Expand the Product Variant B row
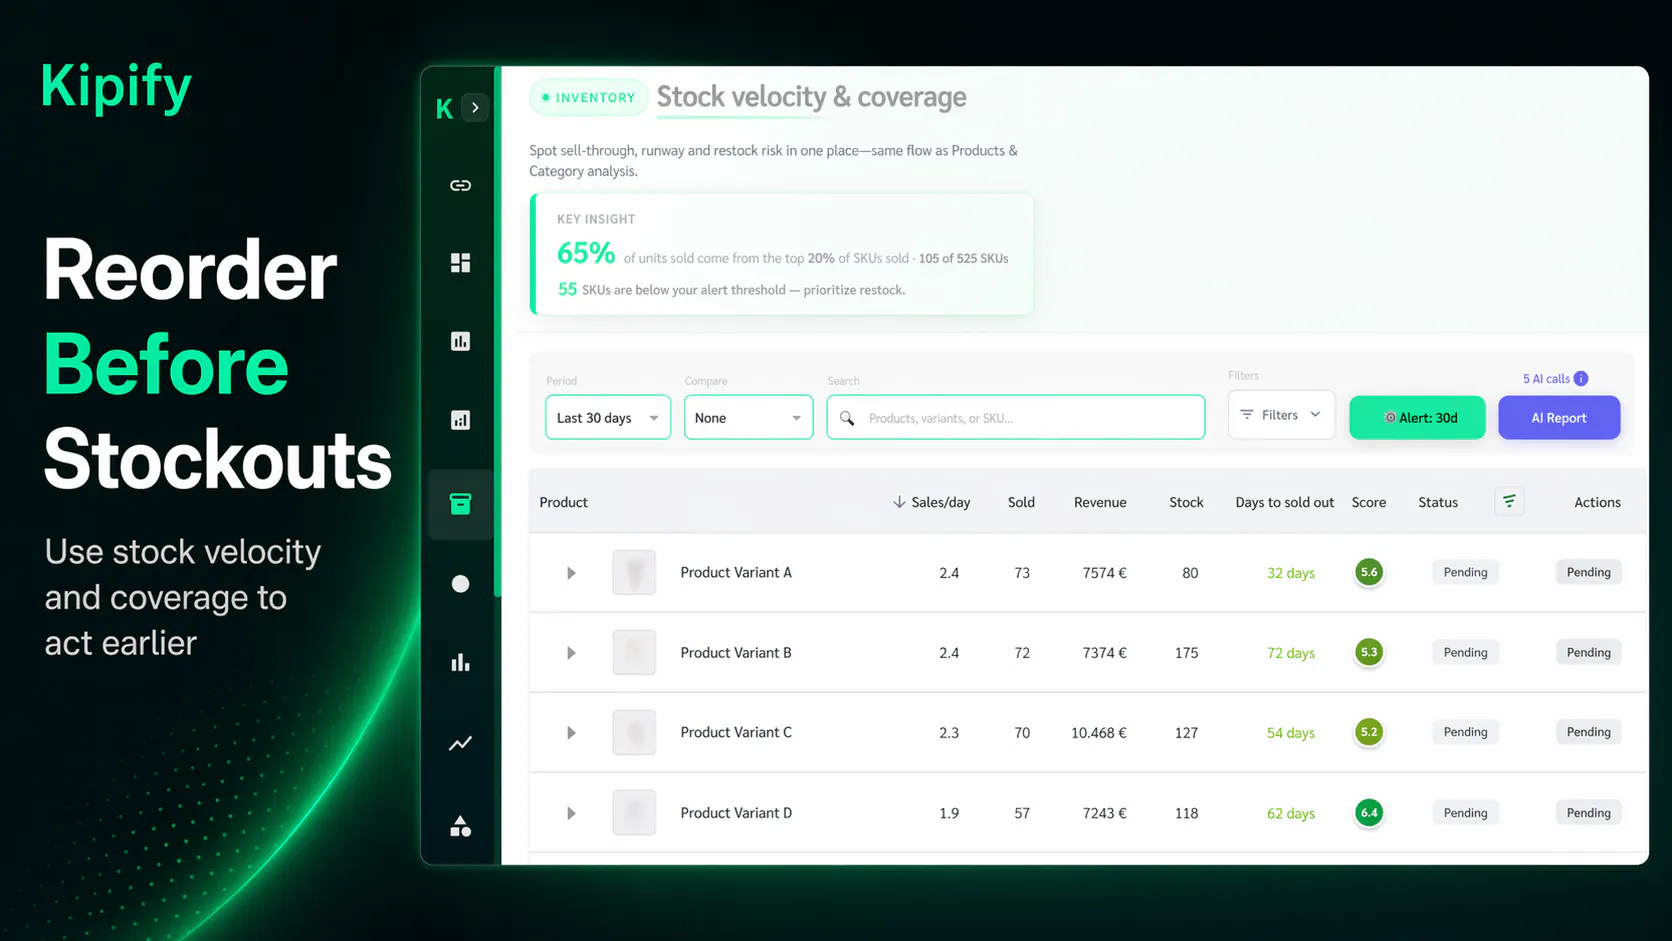1672x941 pixels. coord(571,653)
